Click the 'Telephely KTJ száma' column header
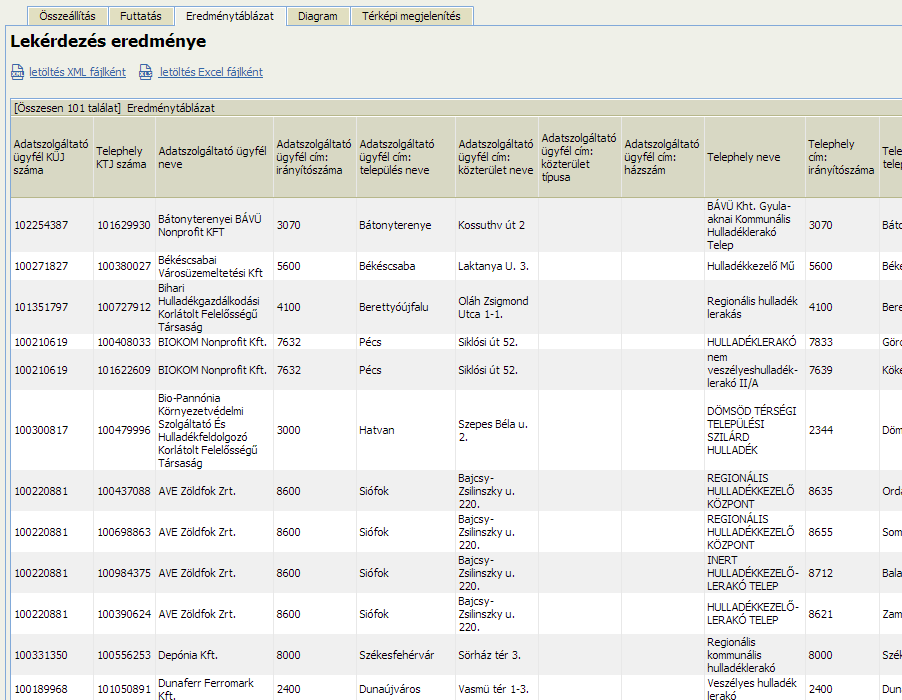 tap(124, 157)
